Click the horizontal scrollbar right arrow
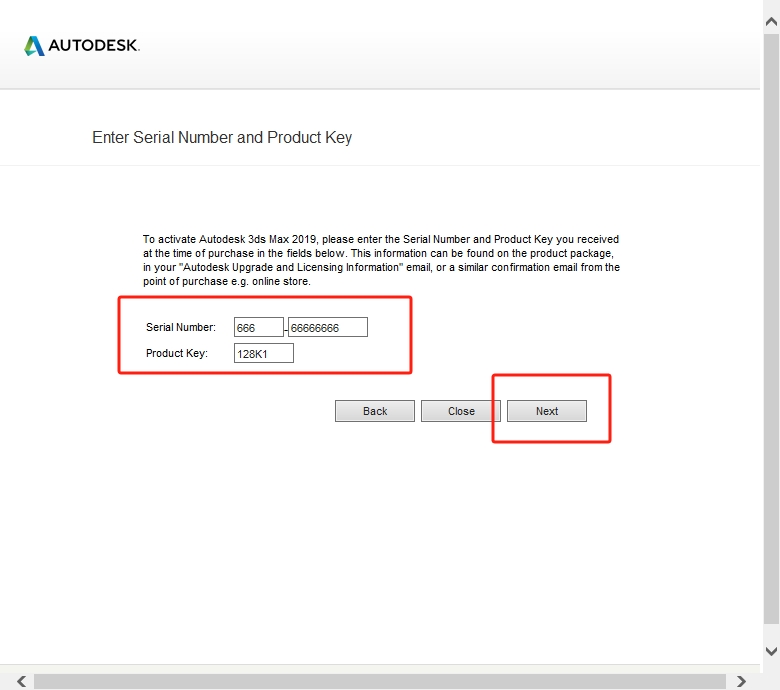 click(x=741, y=681)
